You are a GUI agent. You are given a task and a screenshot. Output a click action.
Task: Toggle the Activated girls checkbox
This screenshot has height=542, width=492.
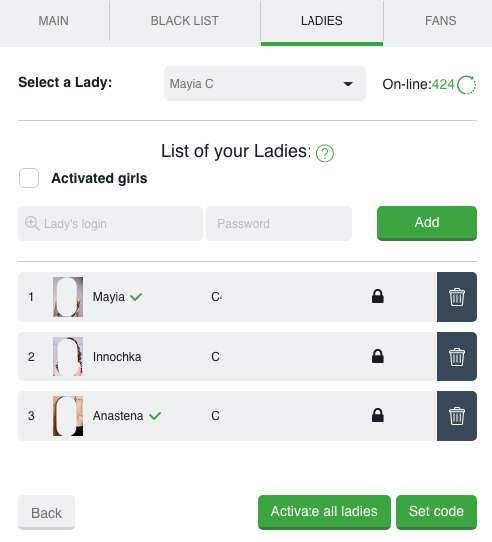(29, 178)
